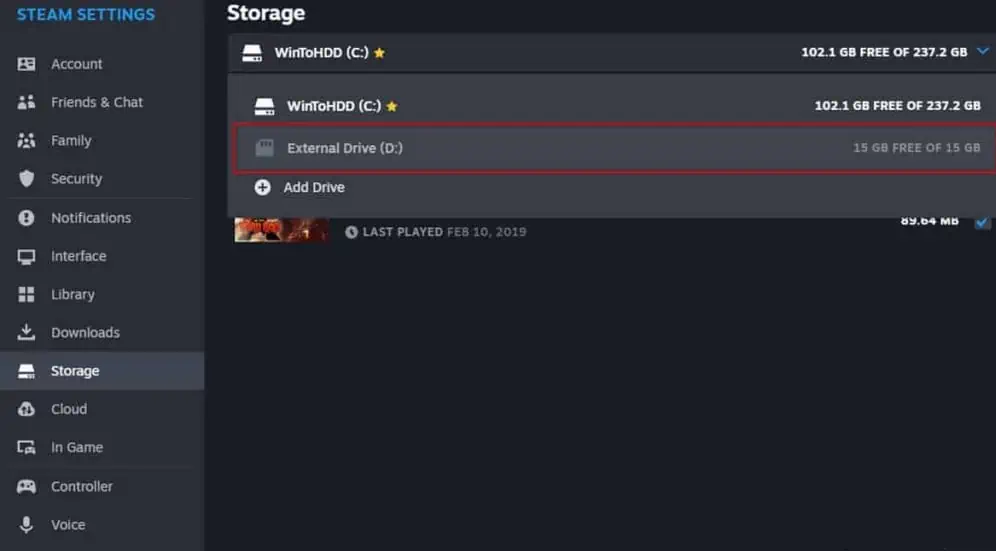Click the Add Drive button

pyautogui.click(x=313, y=187)
